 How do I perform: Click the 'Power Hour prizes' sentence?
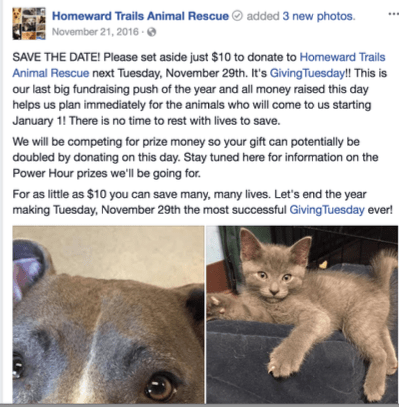point(107,173)
